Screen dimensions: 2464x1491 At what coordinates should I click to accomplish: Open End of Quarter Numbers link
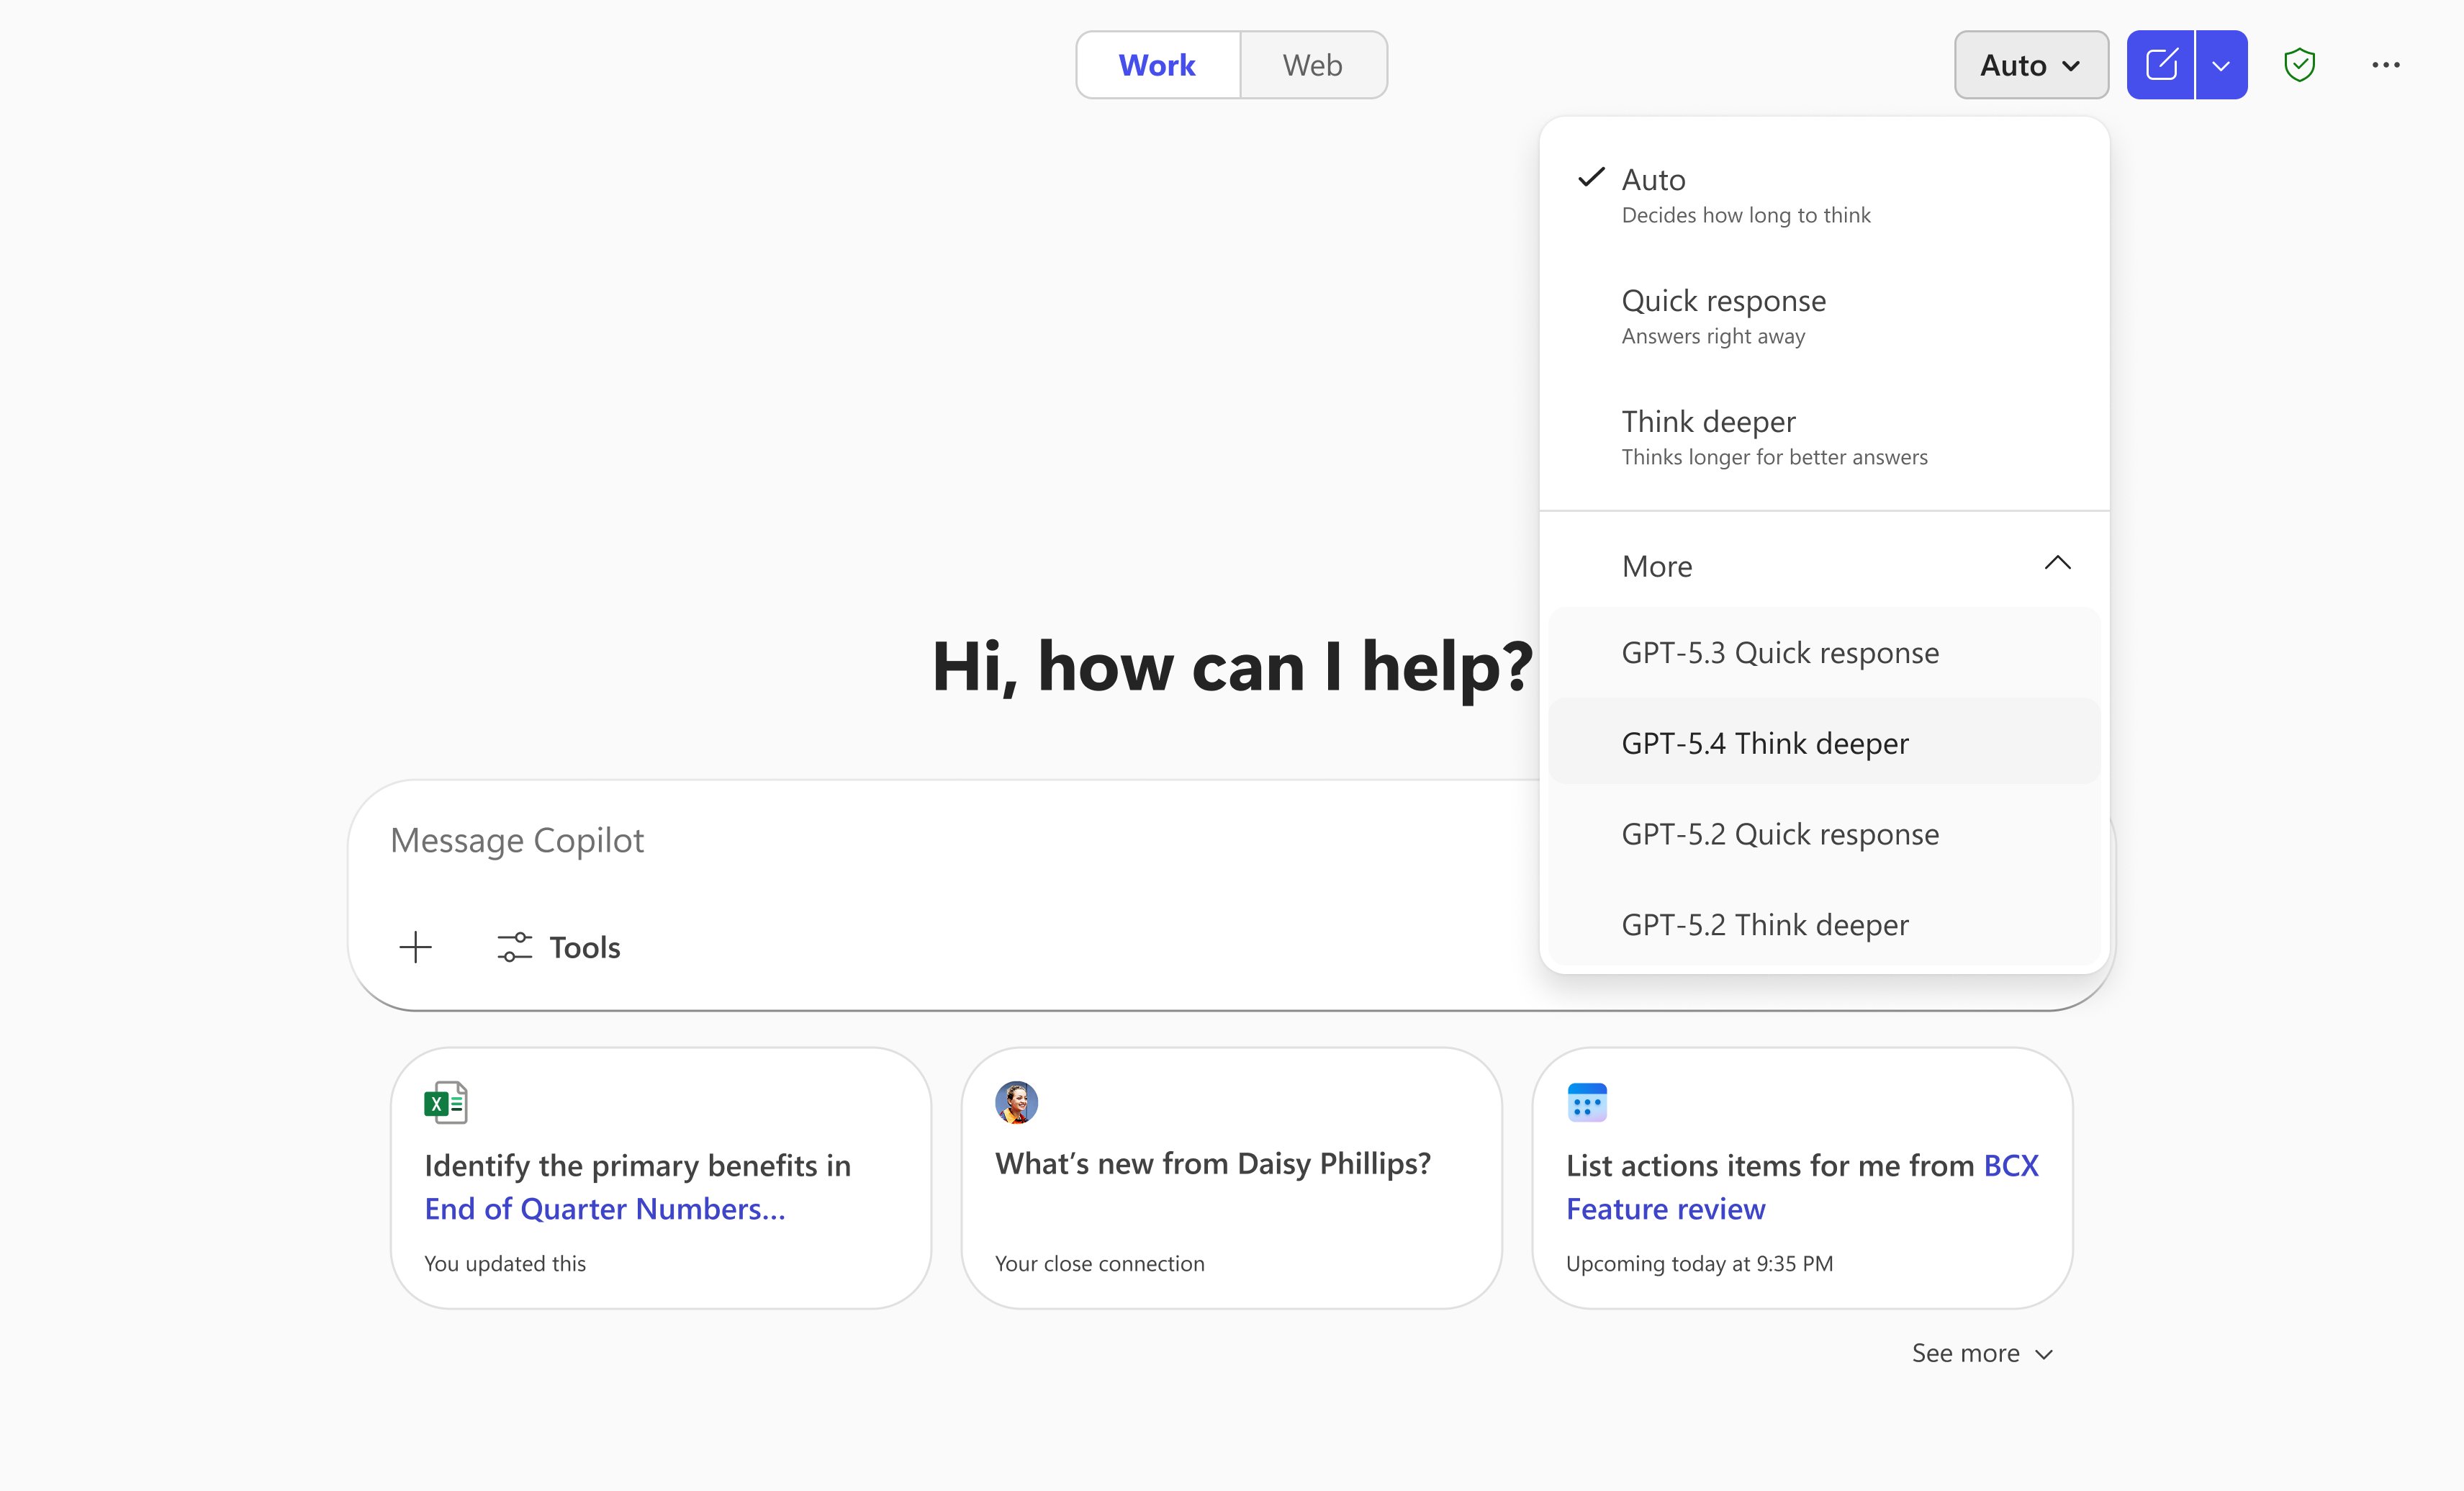point(605,1209)
